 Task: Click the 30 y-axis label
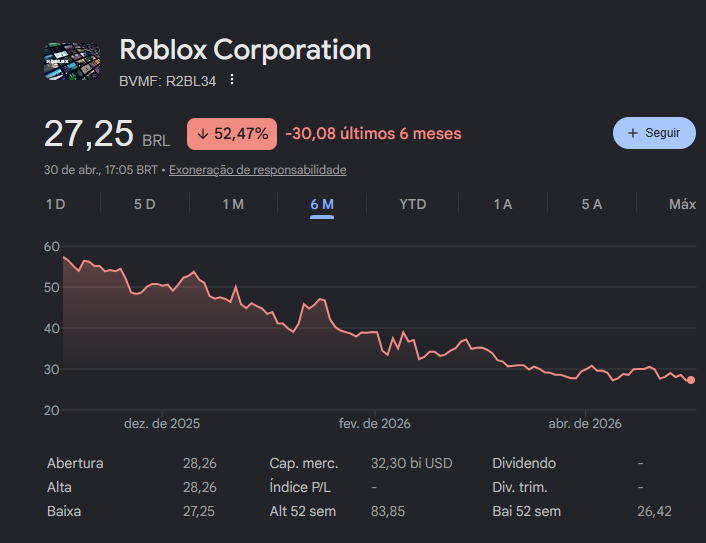click(x=52, y=369)
